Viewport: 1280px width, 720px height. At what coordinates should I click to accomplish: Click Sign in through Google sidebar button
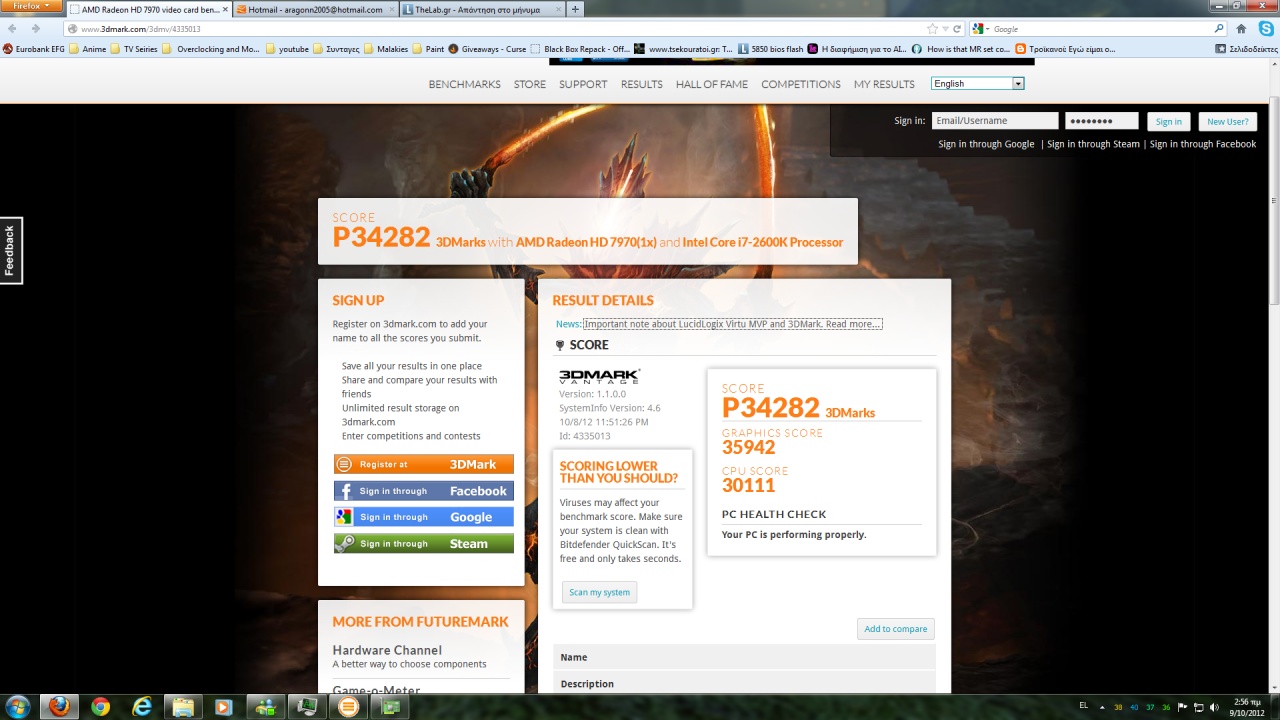click(x=424, y=517)
